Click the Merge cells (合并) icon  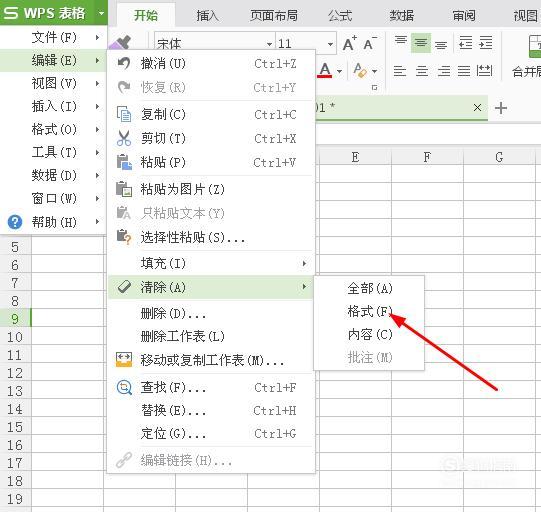(x=534, y=46)
